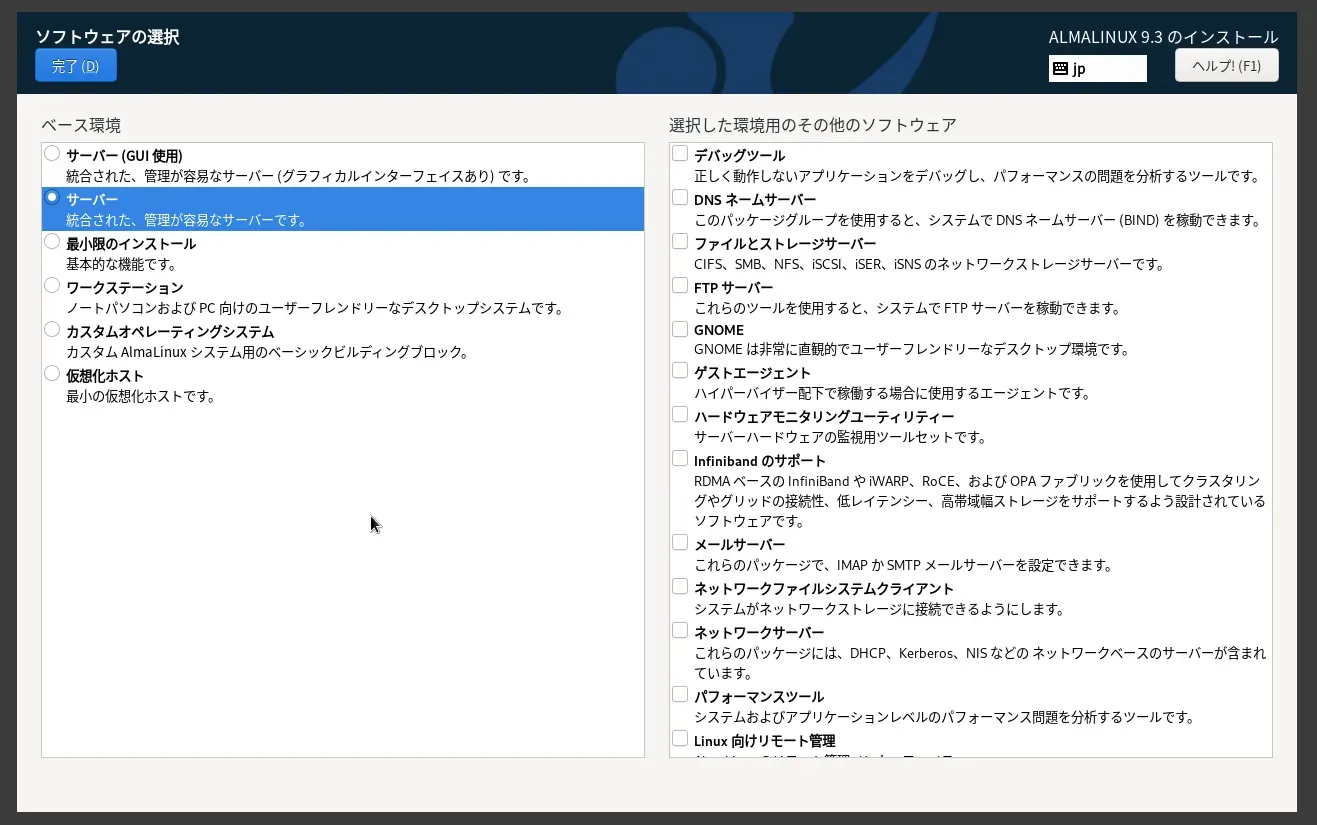Click the 完了 (D) done button
Screen dimensions: 1317x825
pyautogui.click(x=76, y=66)
